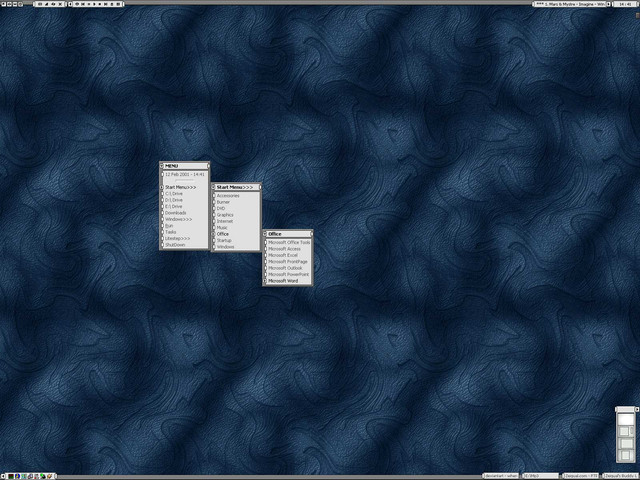The height and width of the screenshot is (480, 640).
Task: Open D:\ Drive from MENU
Action: pyautogui.click(x=184, y=200)
